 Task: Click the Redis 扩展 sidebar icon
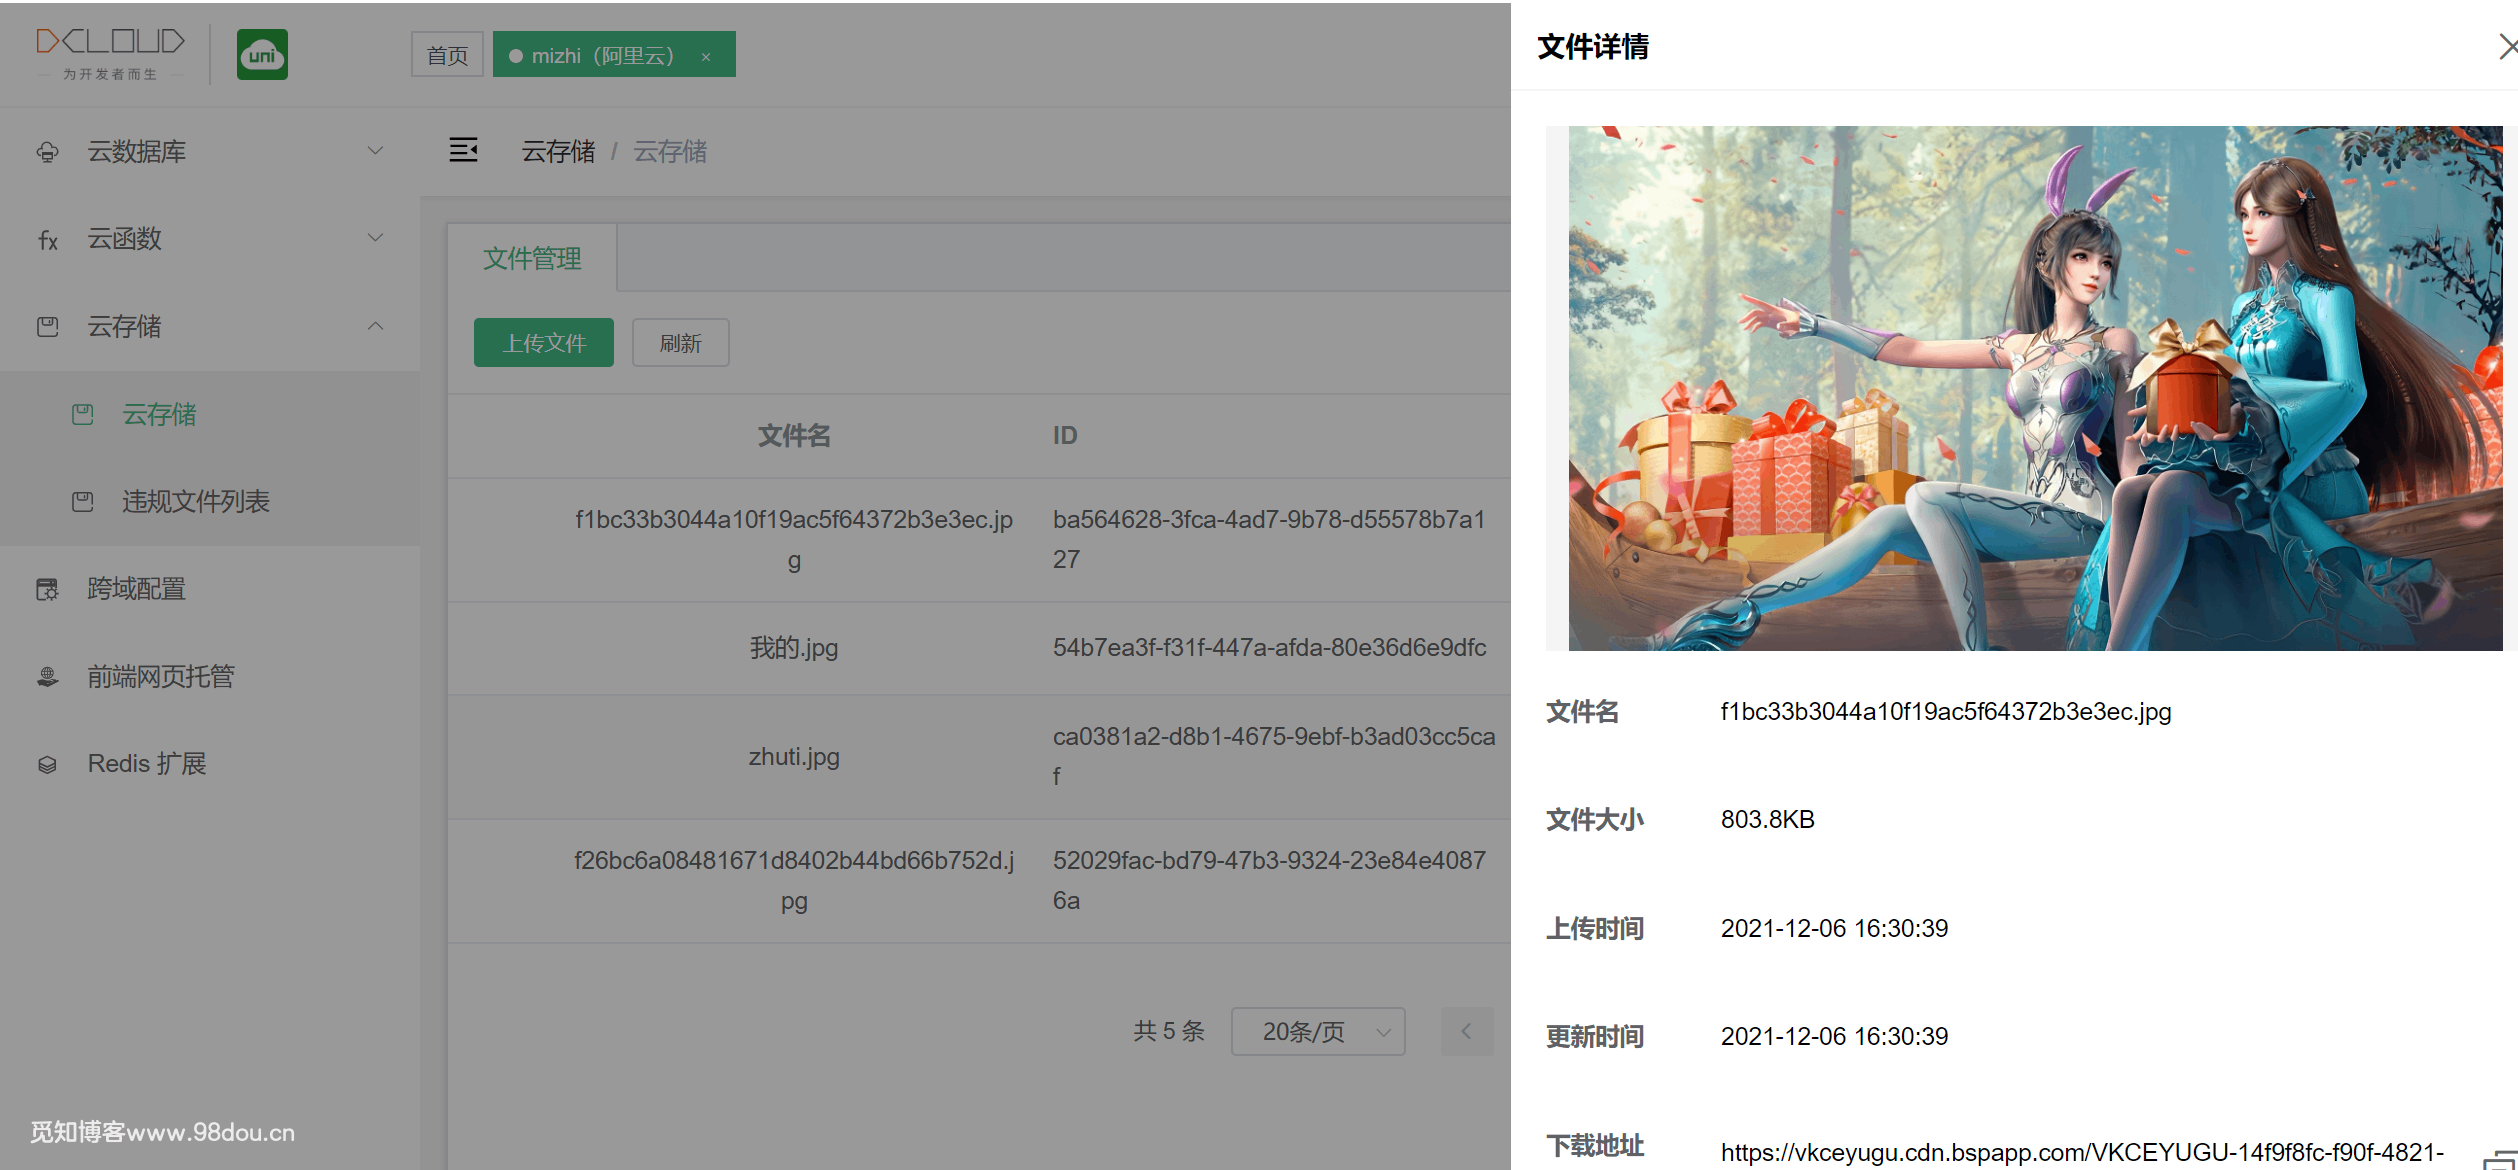point(47,764)
